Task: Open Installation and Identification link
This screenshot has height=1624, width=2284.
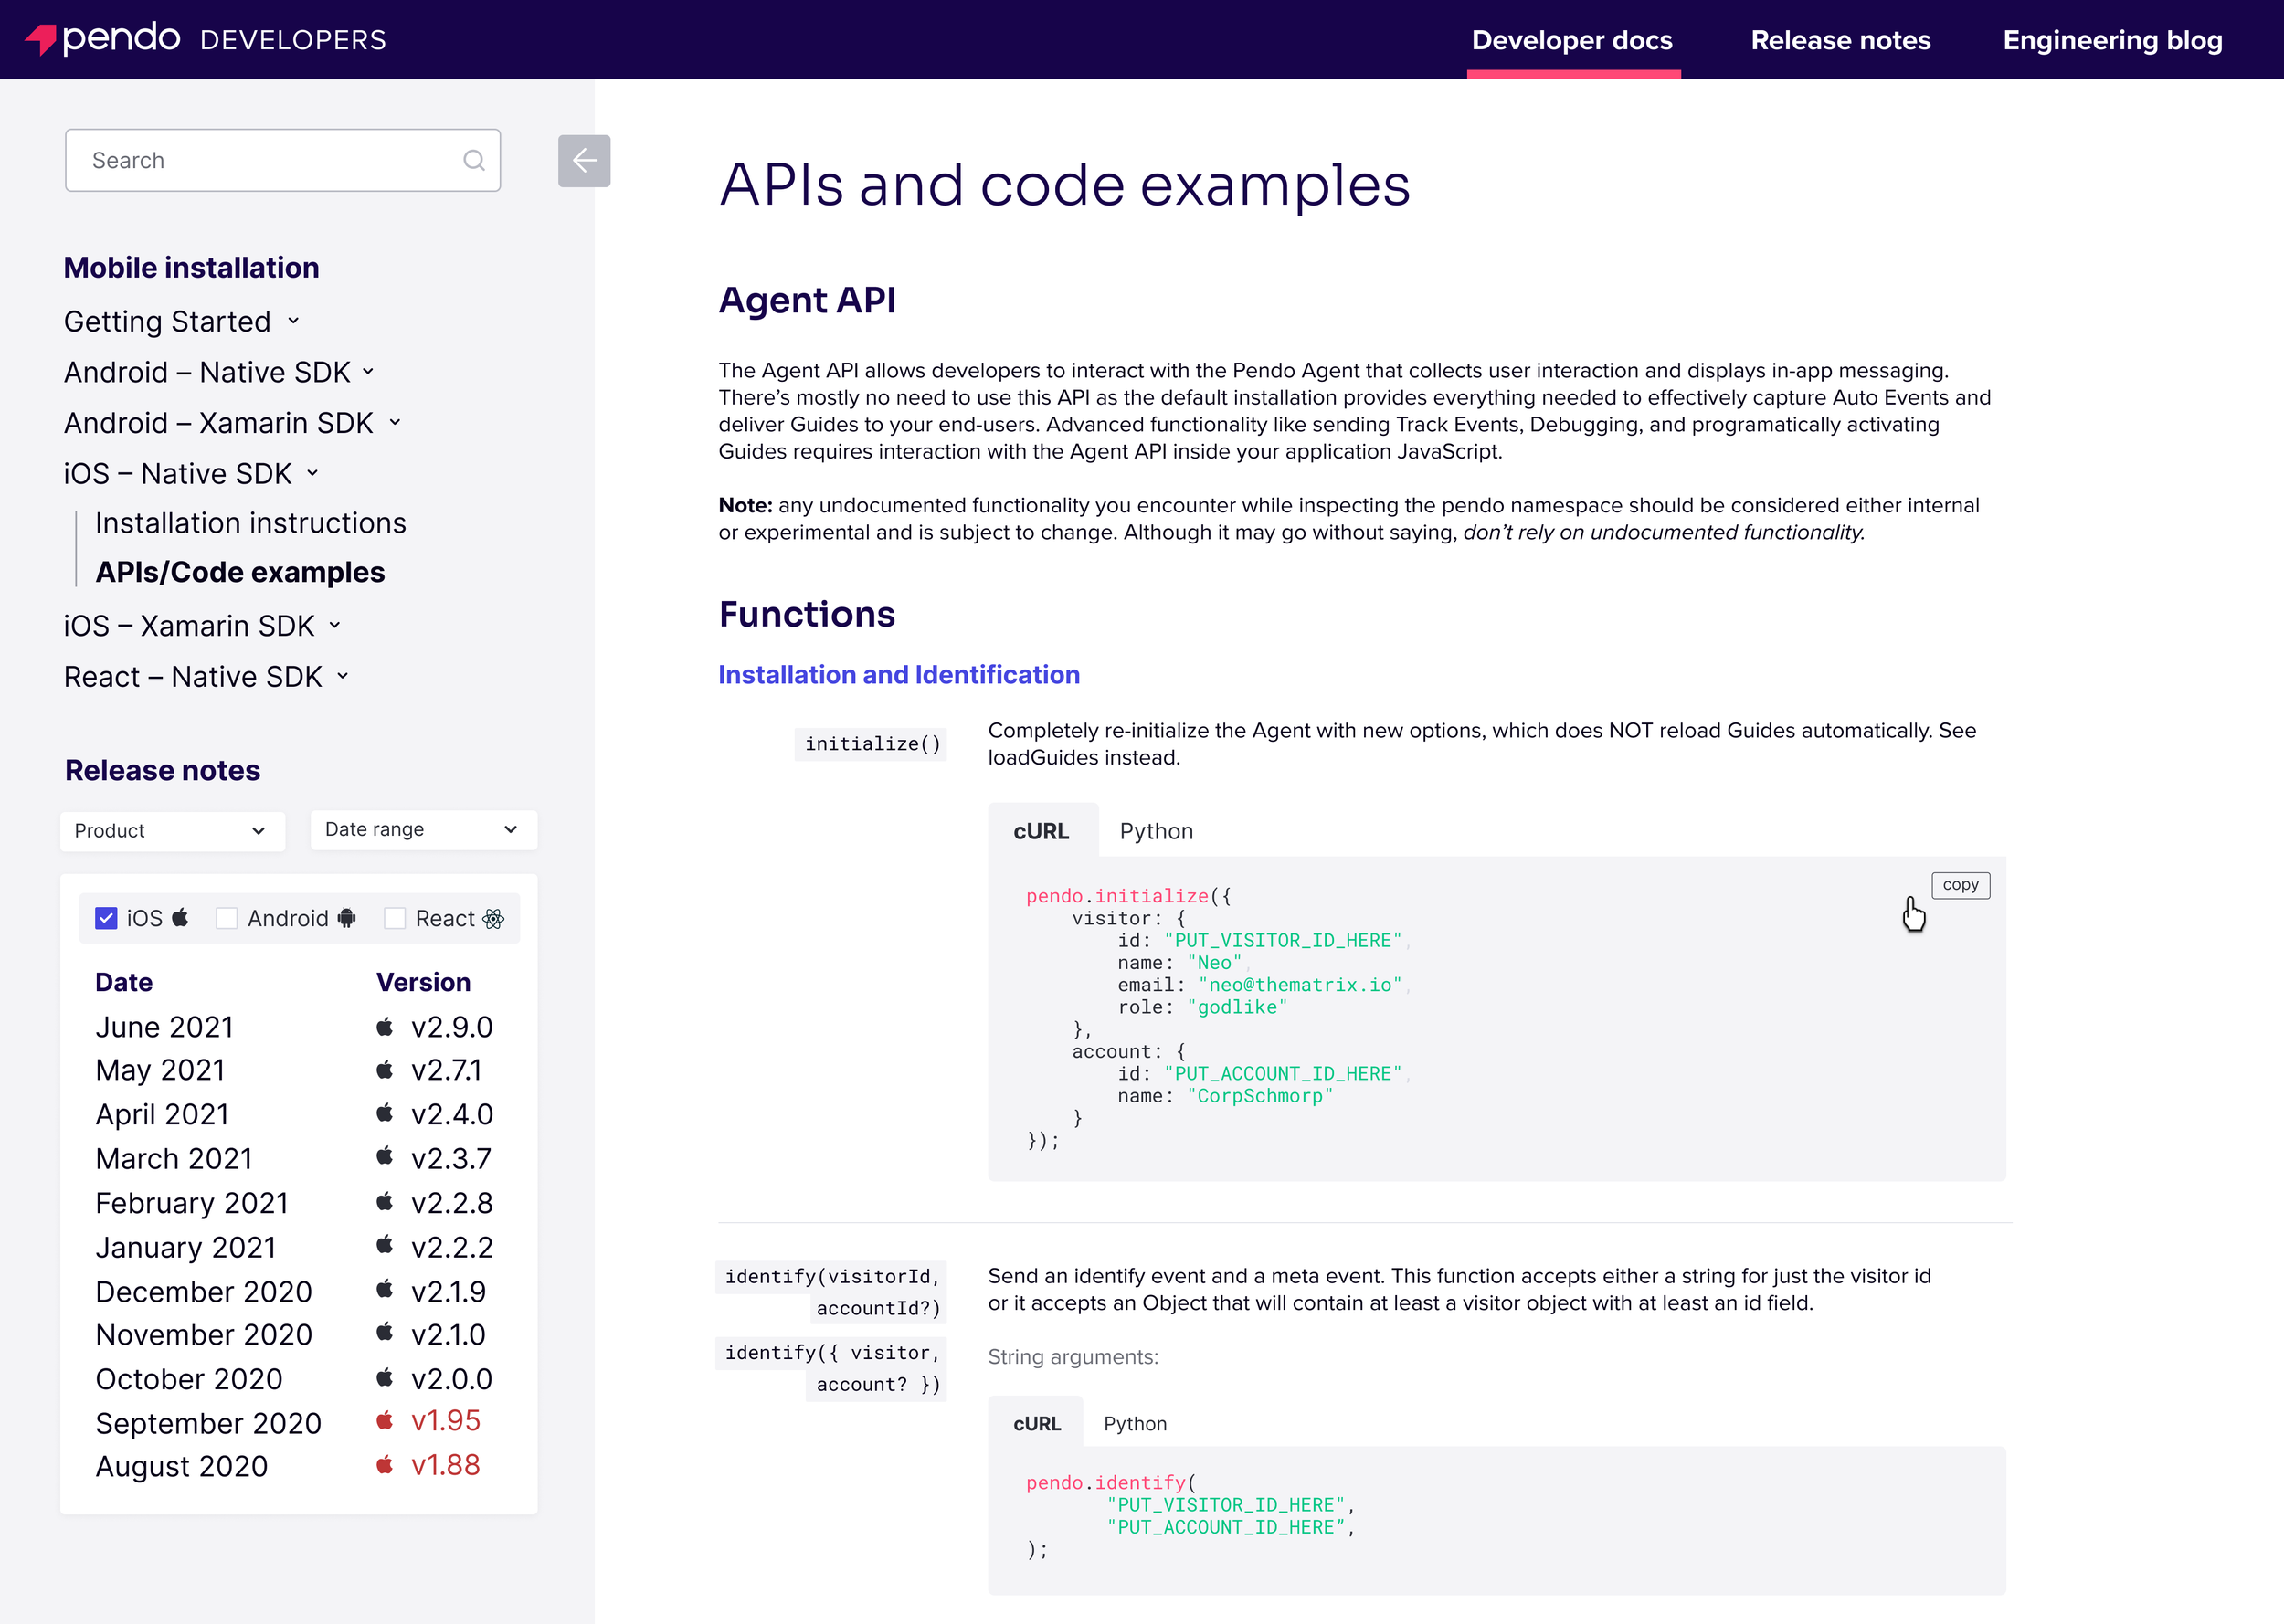Action: point(898,675)
